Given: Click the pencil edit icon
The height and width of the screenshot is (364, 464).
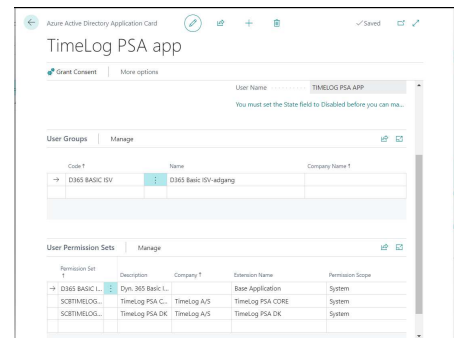Looking at the screenshot, I should click(x=193, y=23).
